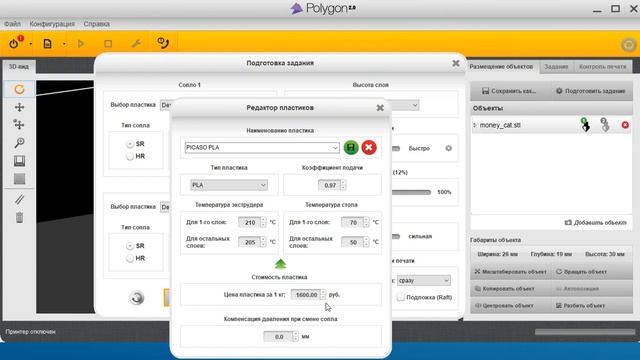Click the Подготовить задание button
Screen dimensions: 640x360
click(x=591, y=91)
